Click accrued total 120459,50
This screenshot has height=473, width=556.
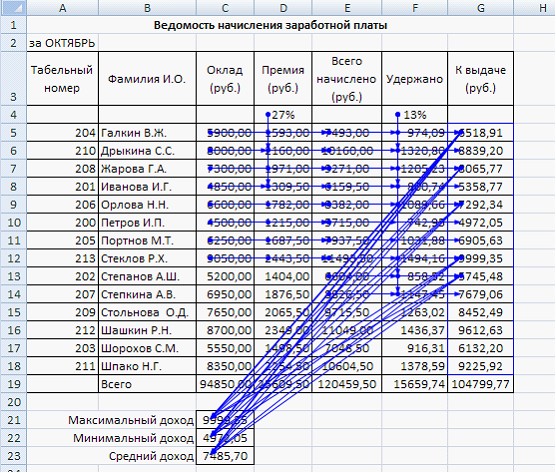347,384
